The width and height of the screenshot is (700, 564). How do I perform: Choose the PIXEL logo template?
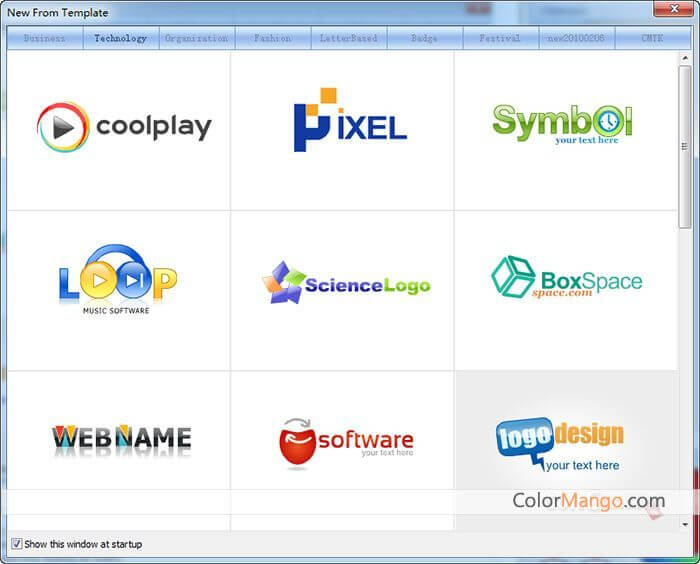tap(343, 128)
